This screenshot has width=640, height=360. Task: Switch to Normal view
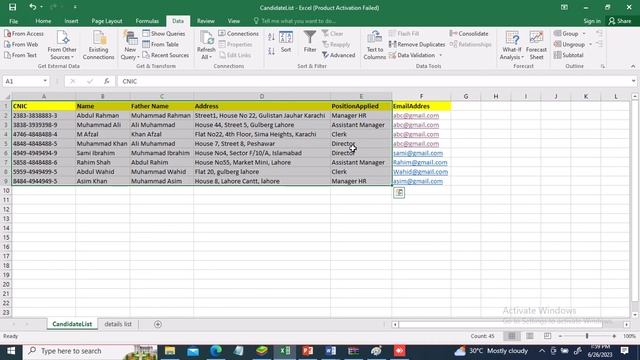point(511,336)
